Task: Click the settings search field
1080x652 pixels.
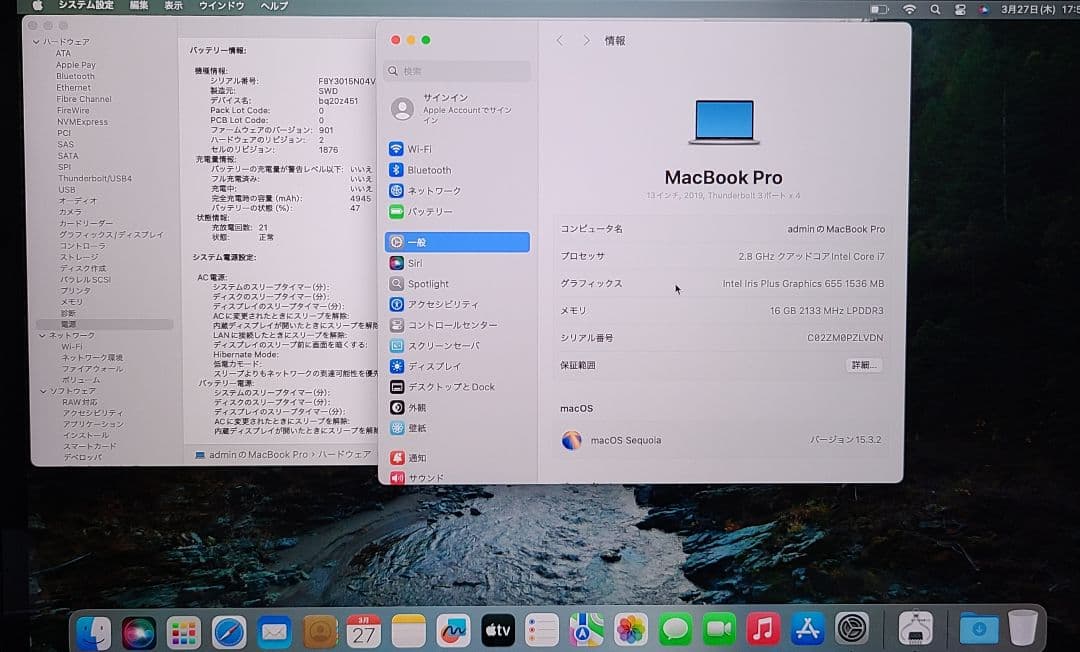Action: tap(457, 71)
